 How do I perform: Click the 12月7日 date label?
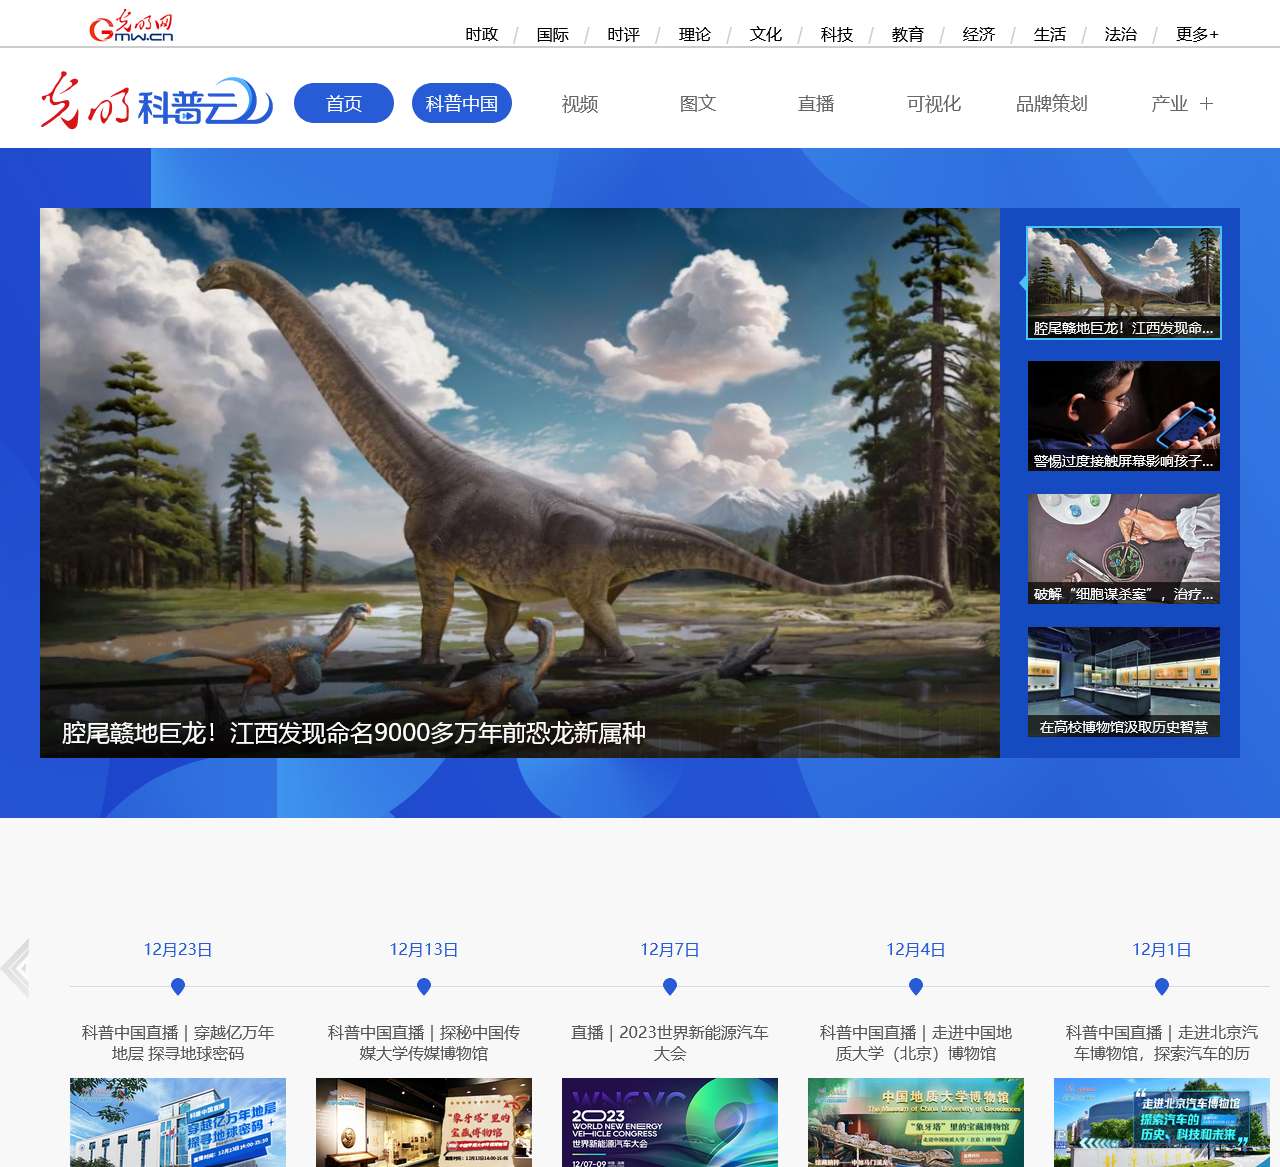(670, 950)
